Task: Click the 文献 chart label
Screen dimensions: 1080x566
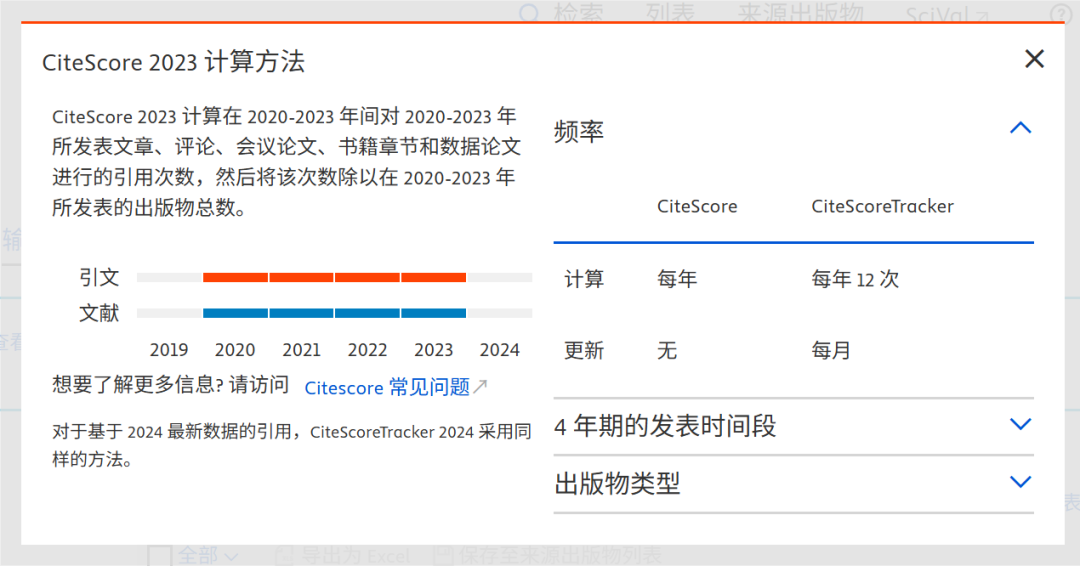Action: (x=99, y=313)
